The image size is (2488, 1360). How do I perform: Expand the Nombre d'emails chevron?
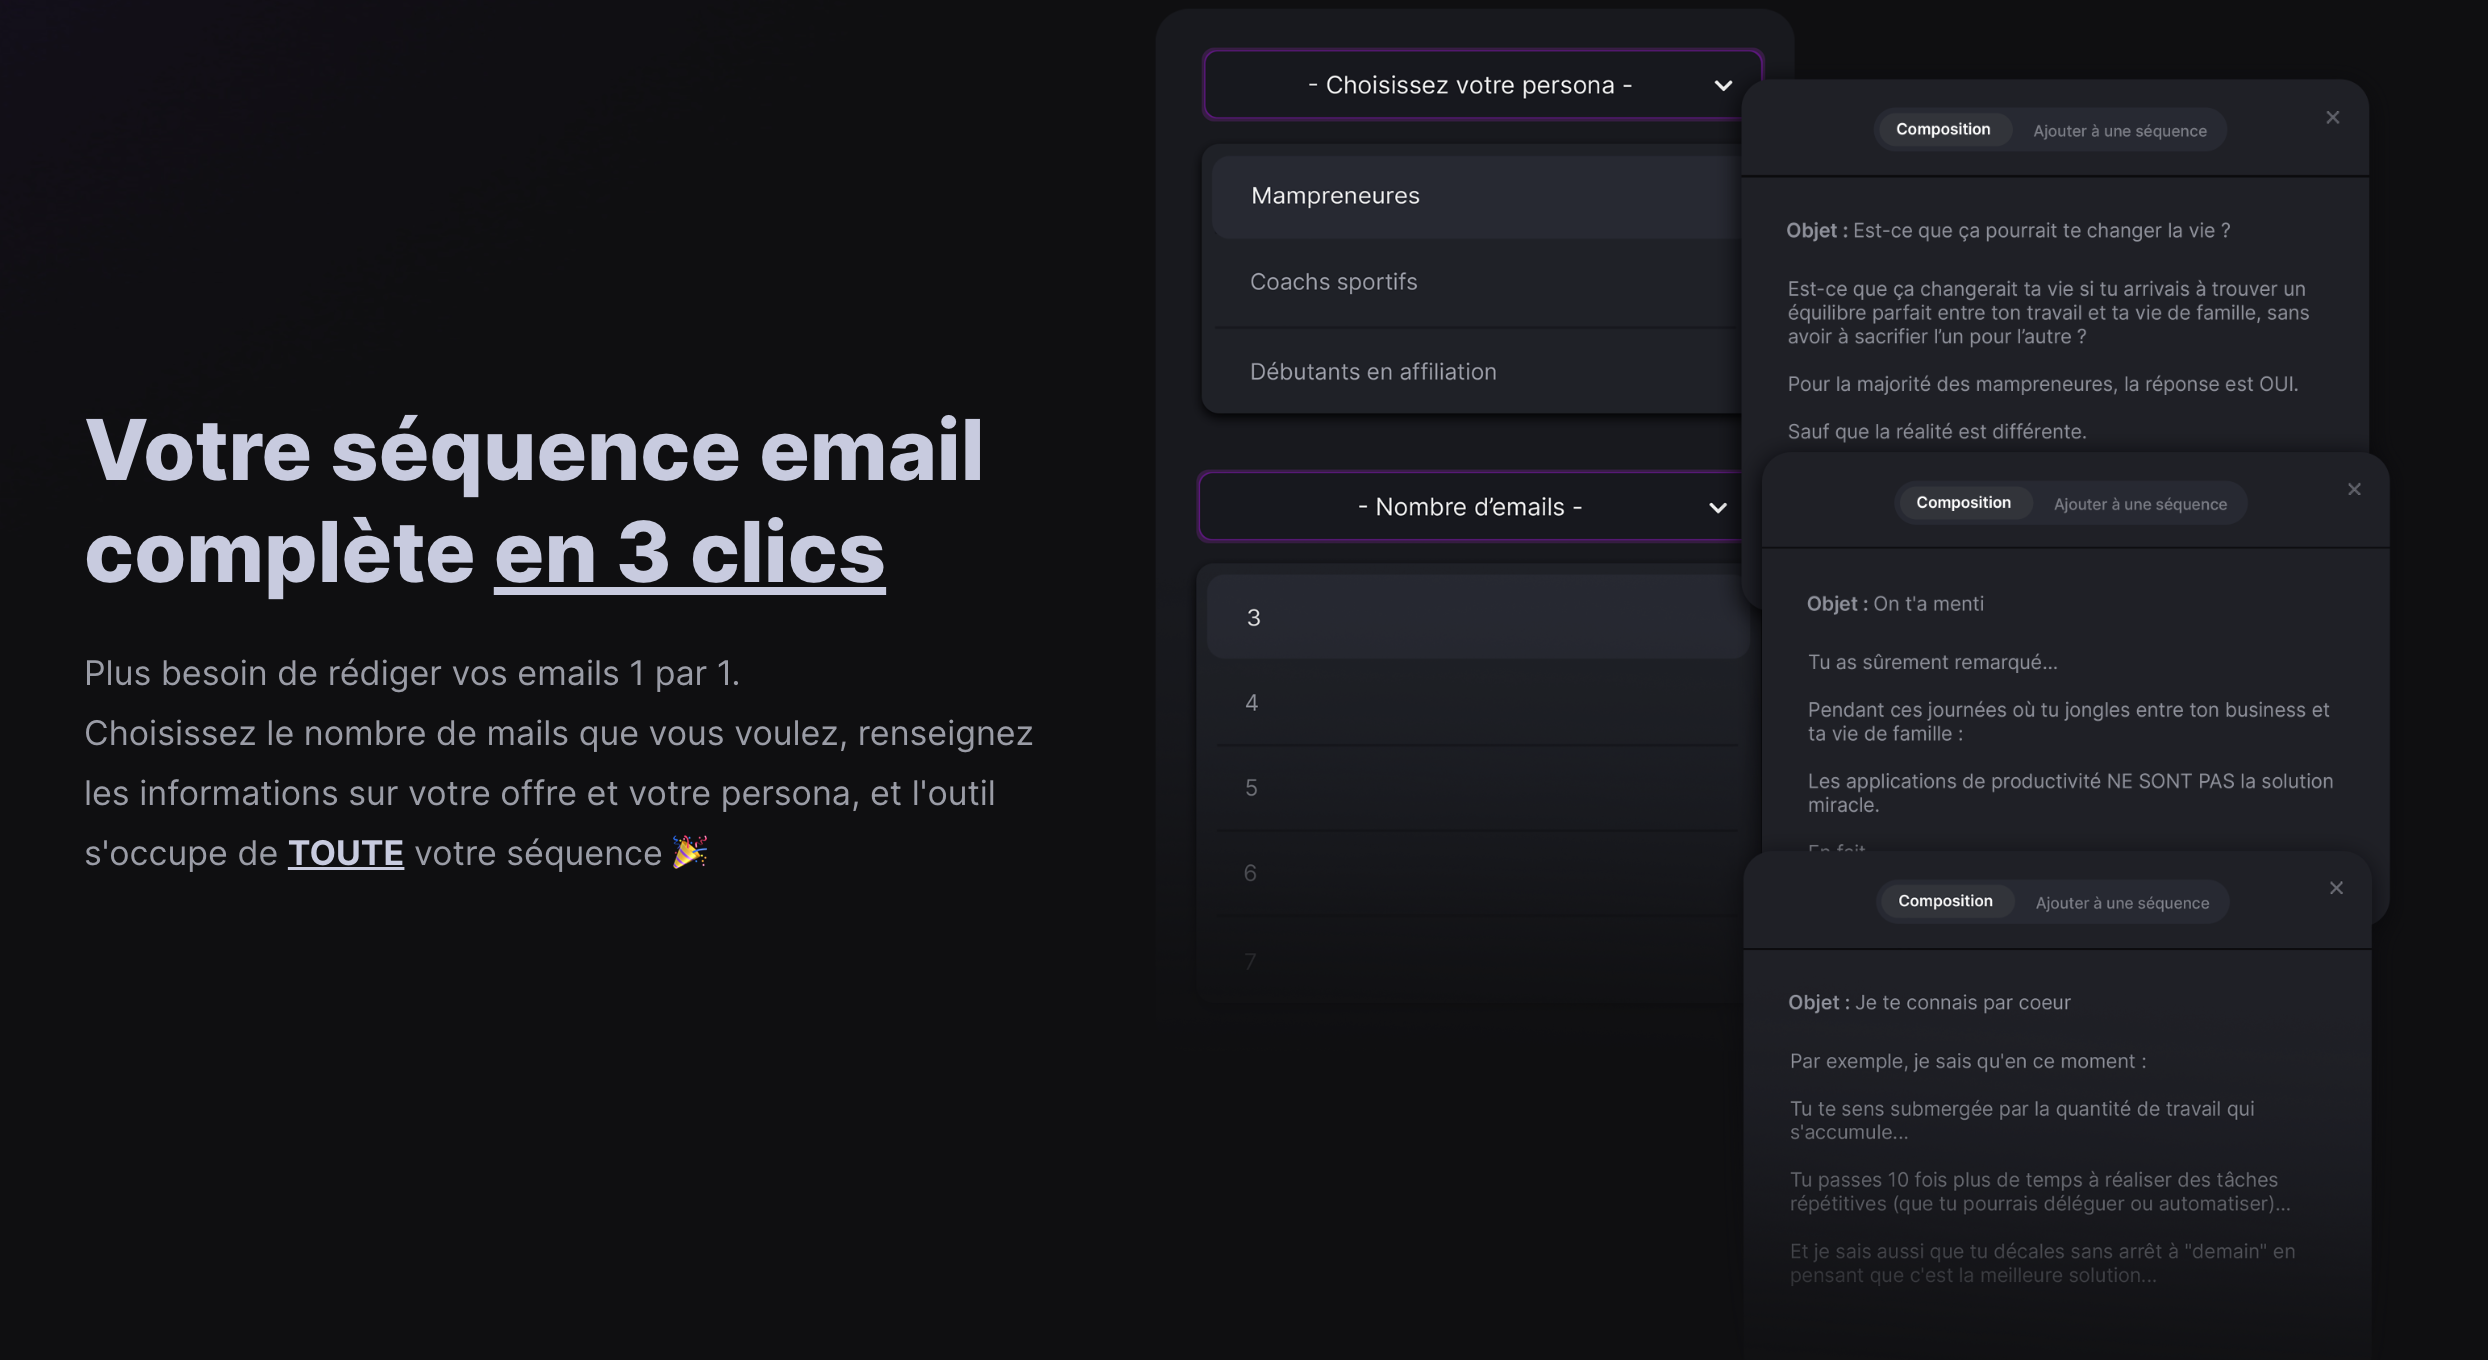pyautogui.click(x=1717, y=508)
